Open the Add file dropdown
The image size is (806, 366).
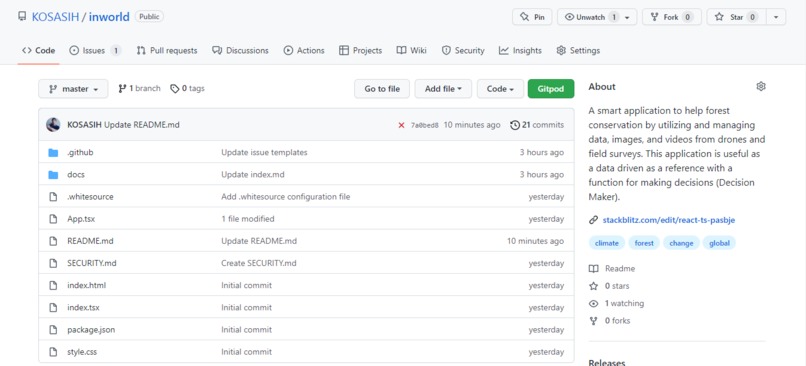pos(444,89)
